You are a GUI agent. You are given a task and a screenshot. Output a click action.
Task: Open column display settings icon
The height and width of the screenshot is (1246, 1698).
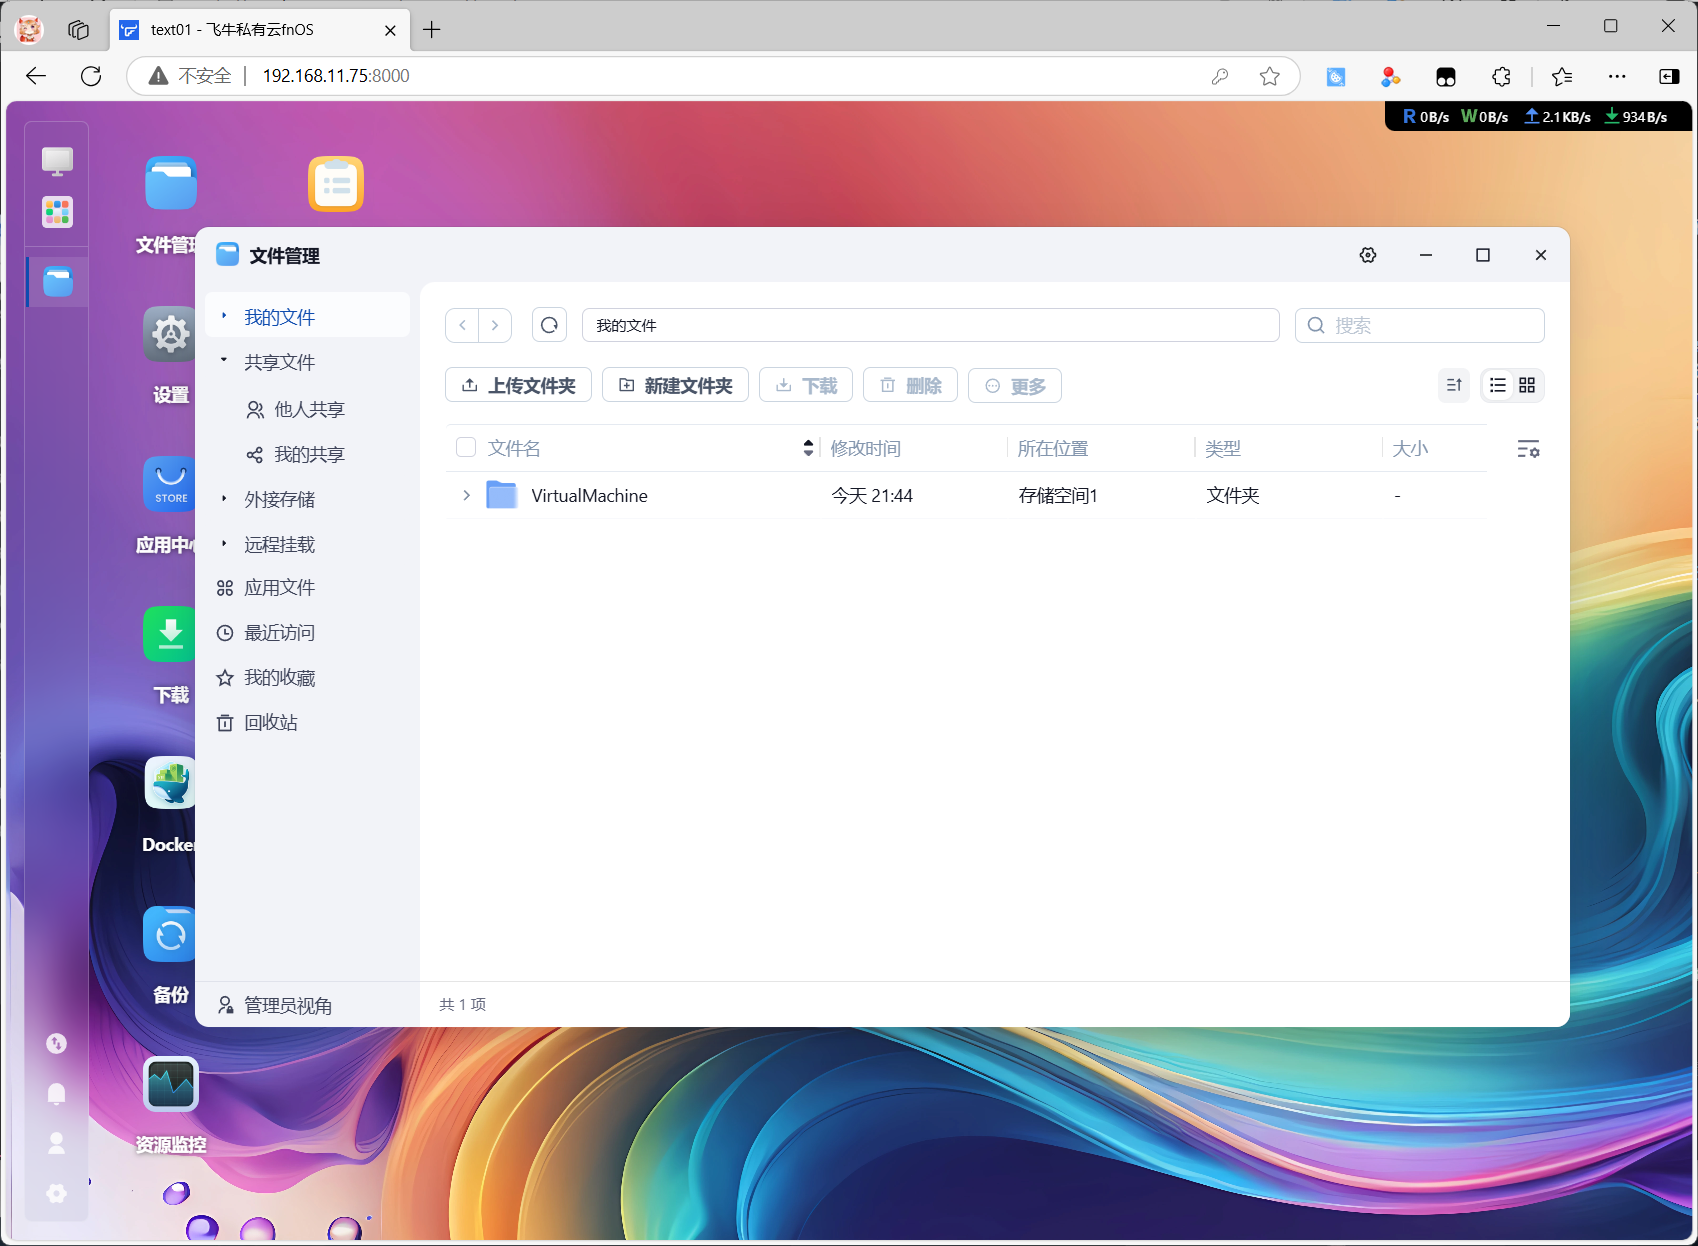1528,449
